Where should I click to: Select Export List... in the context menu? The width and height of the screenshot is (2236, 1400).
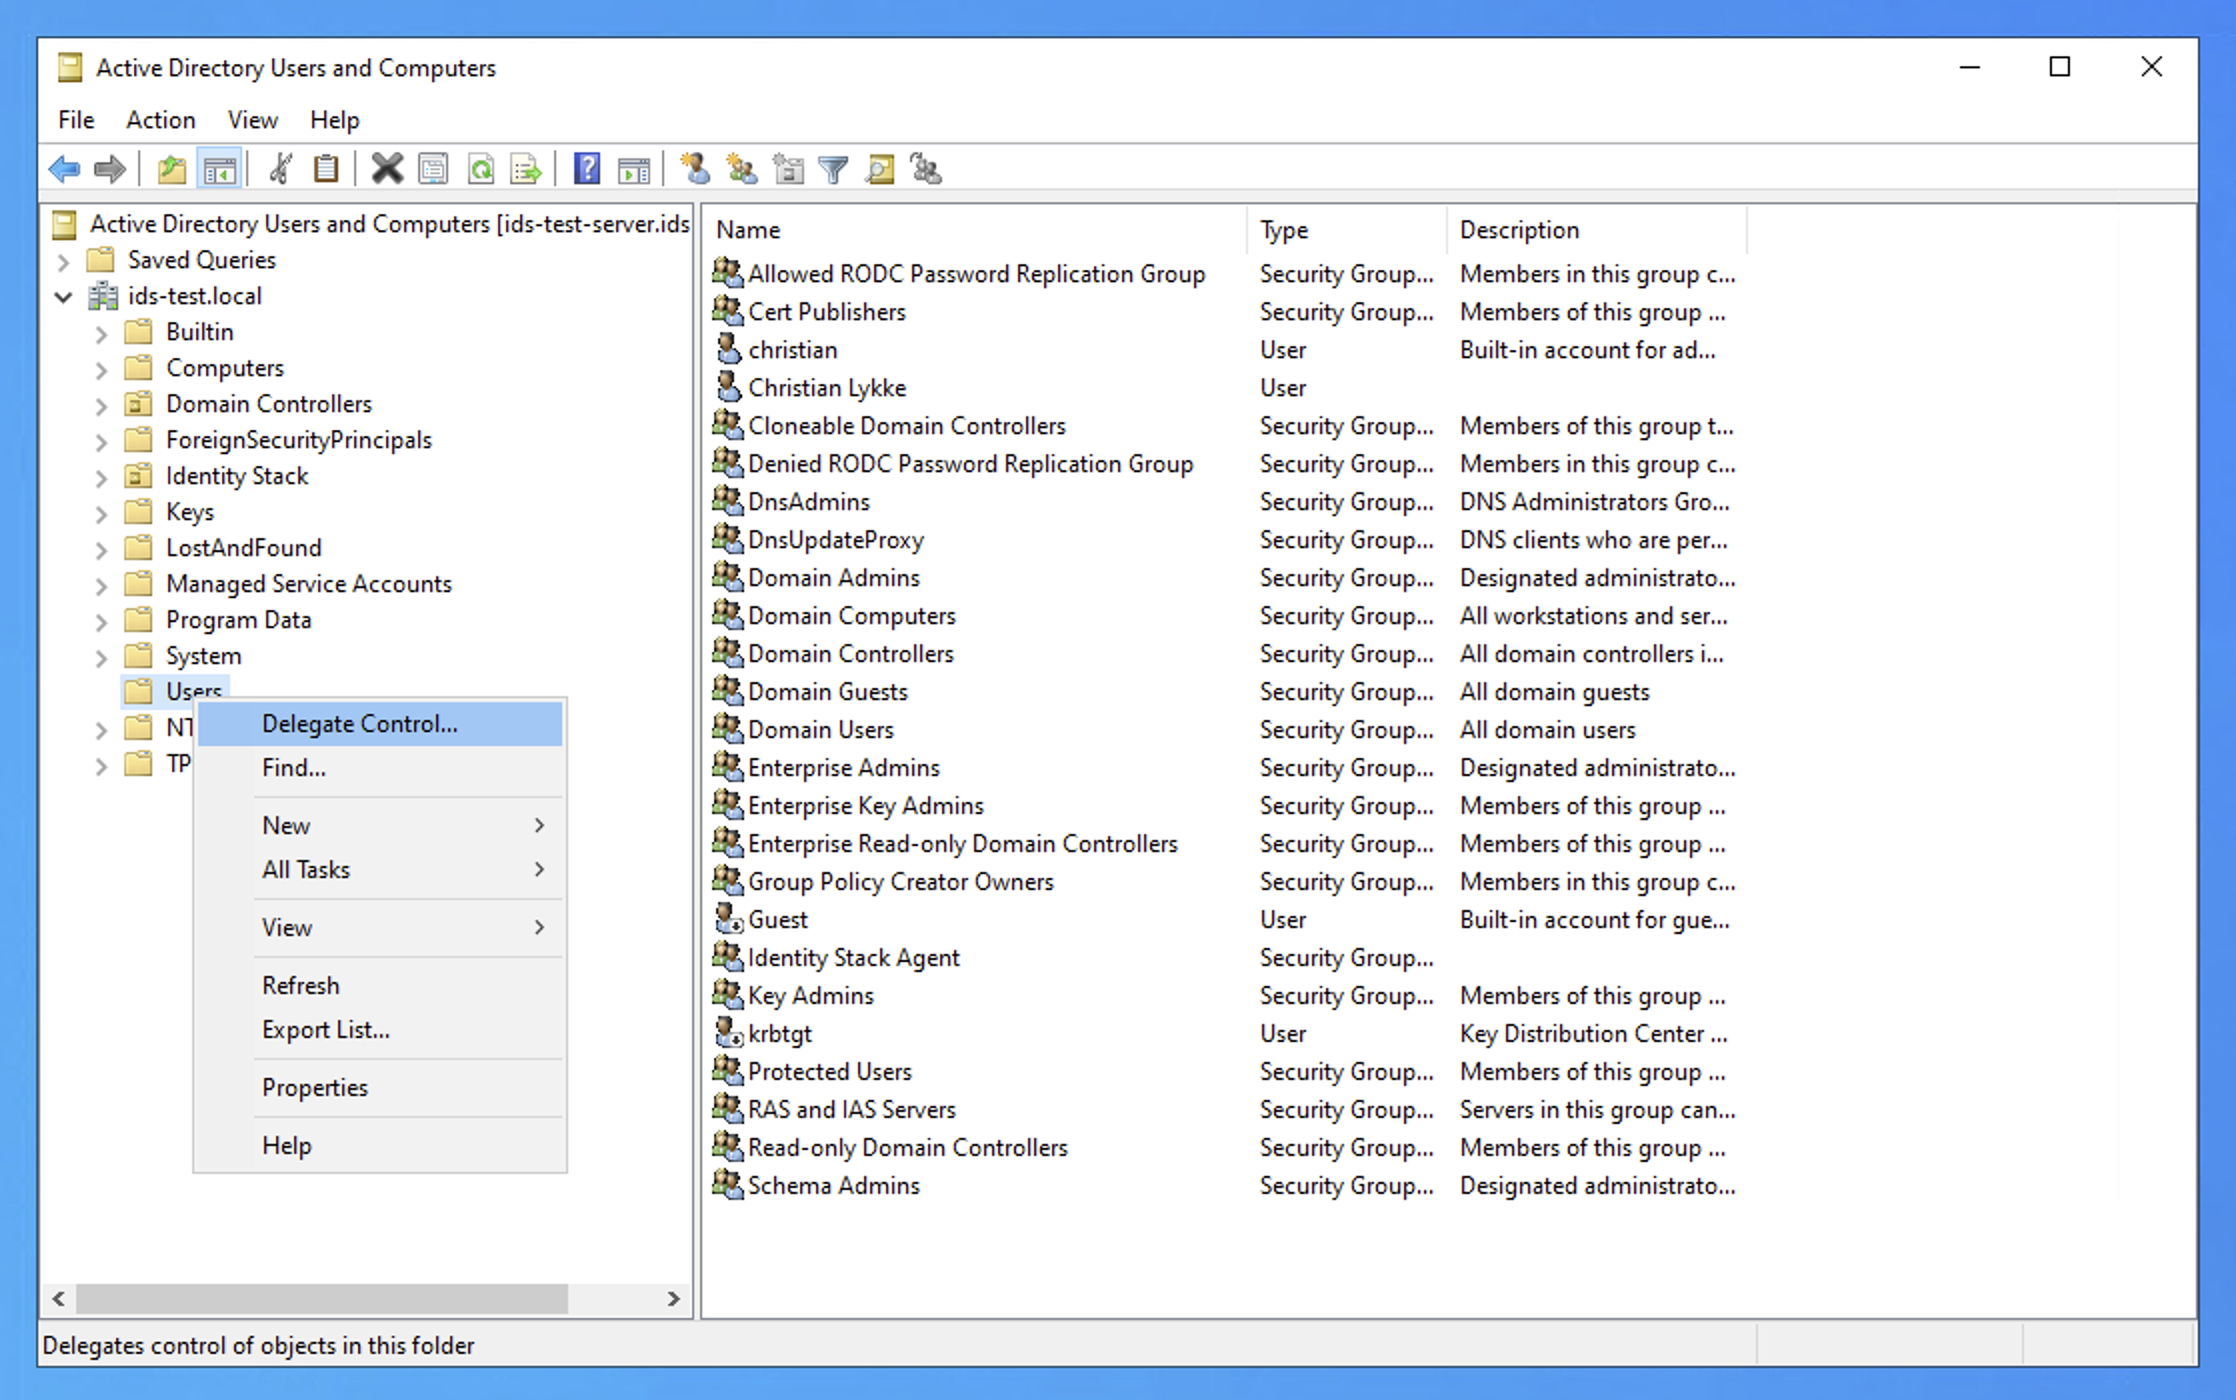(380, 1029)
